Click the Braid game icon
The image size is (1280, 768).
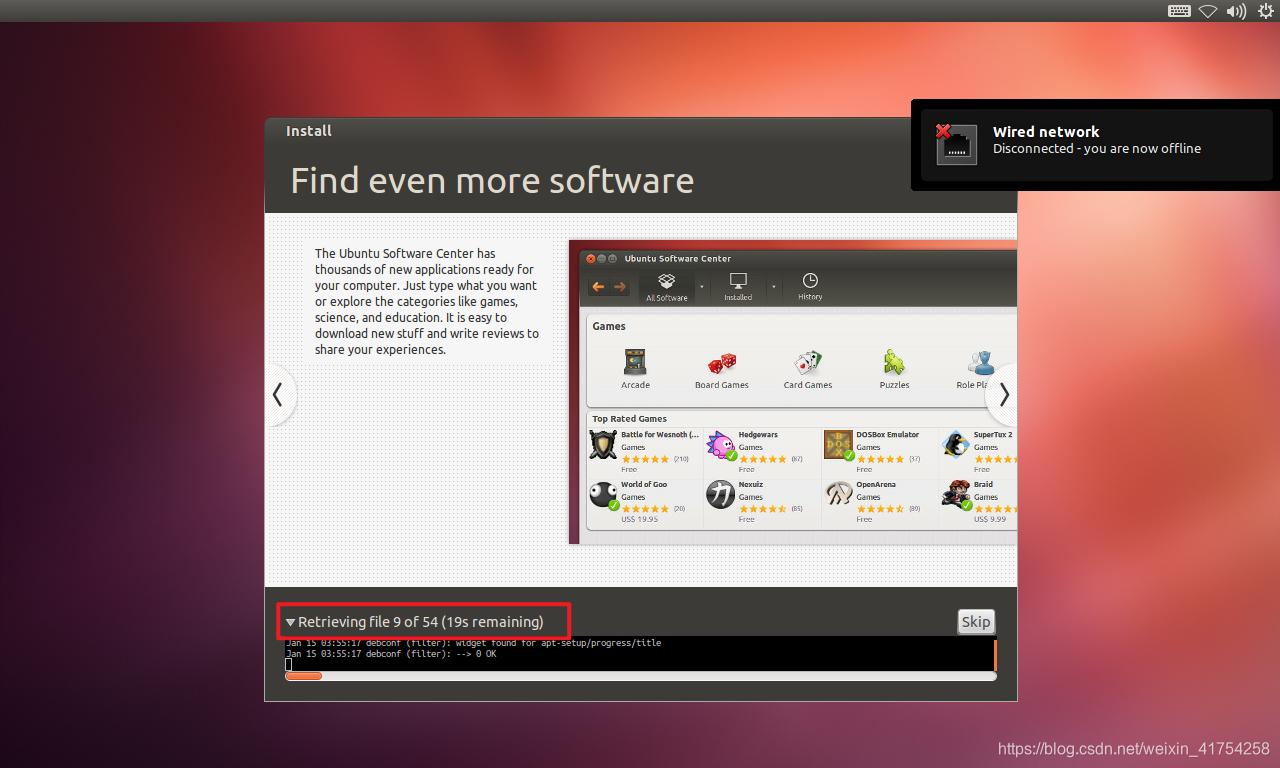956,494
